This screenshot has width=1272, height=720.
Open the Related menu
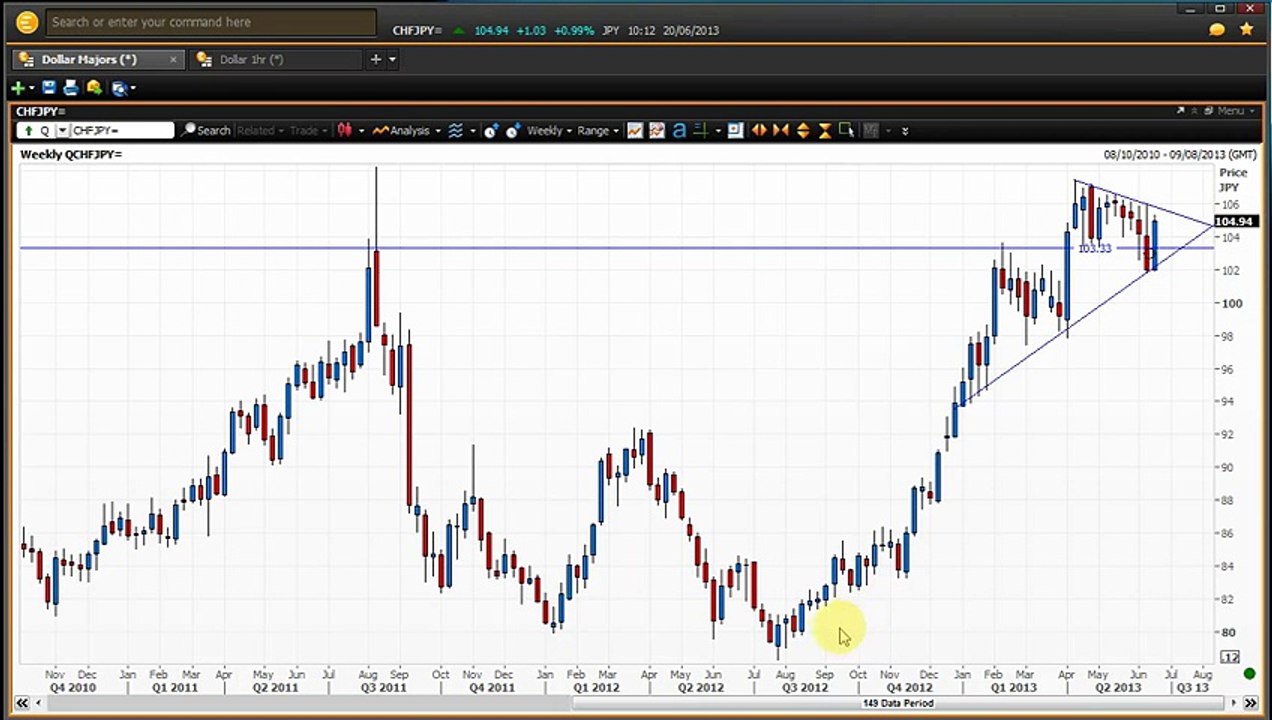(260, 130)
